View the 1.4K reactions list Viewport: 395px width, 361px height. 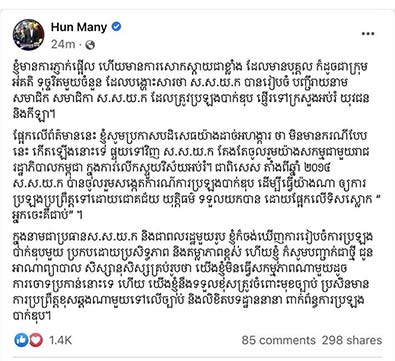tap(60, 340)
